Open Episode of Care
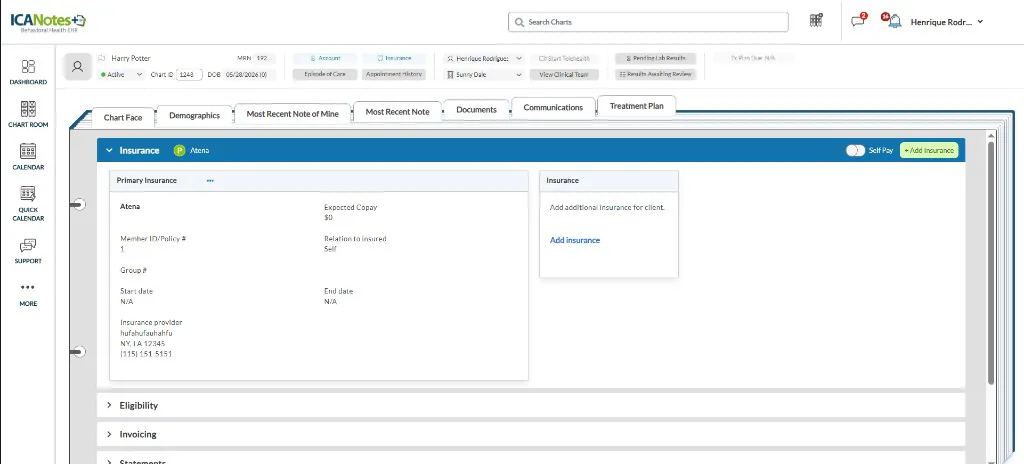This screenshot has width=1024, height=464. click(x=325, y=75)
